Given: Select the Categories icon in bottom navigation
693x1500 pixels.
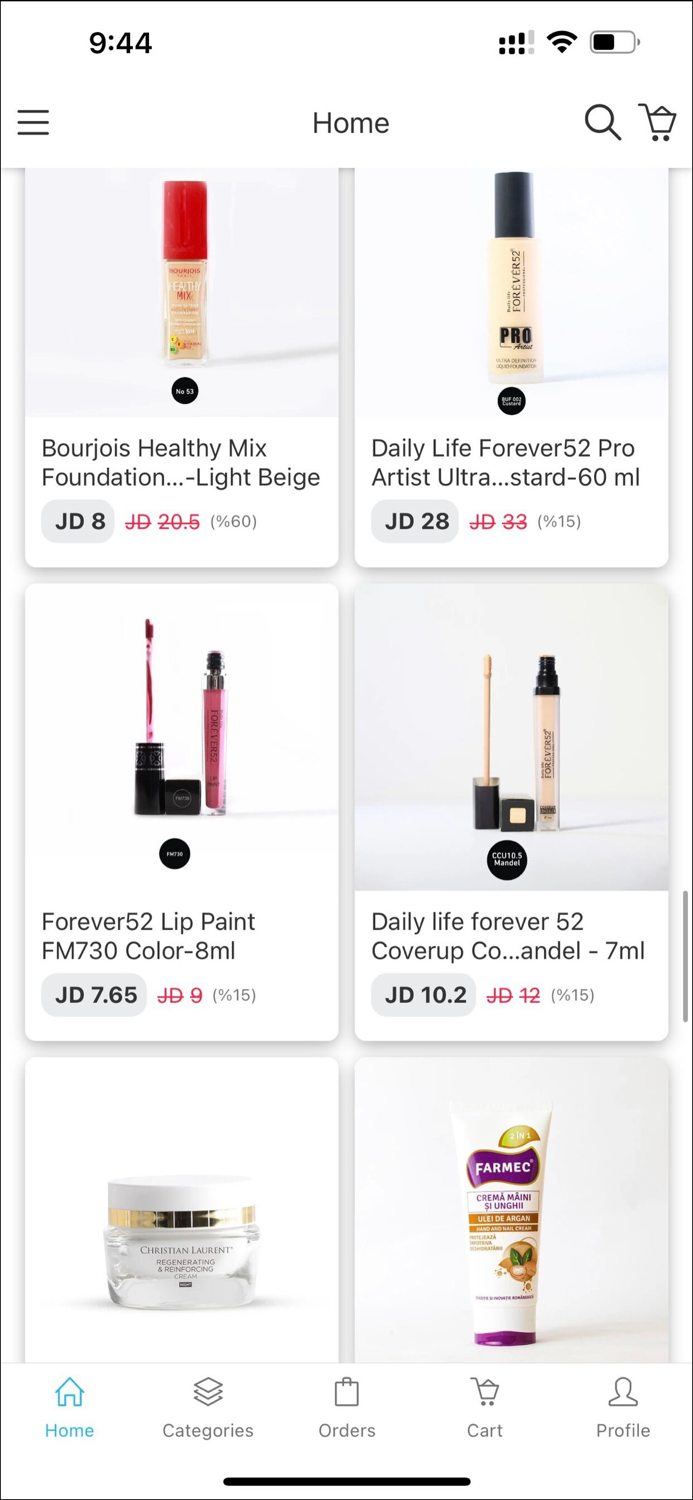Looking at the screenshot, I should (x=207, y=1405).
